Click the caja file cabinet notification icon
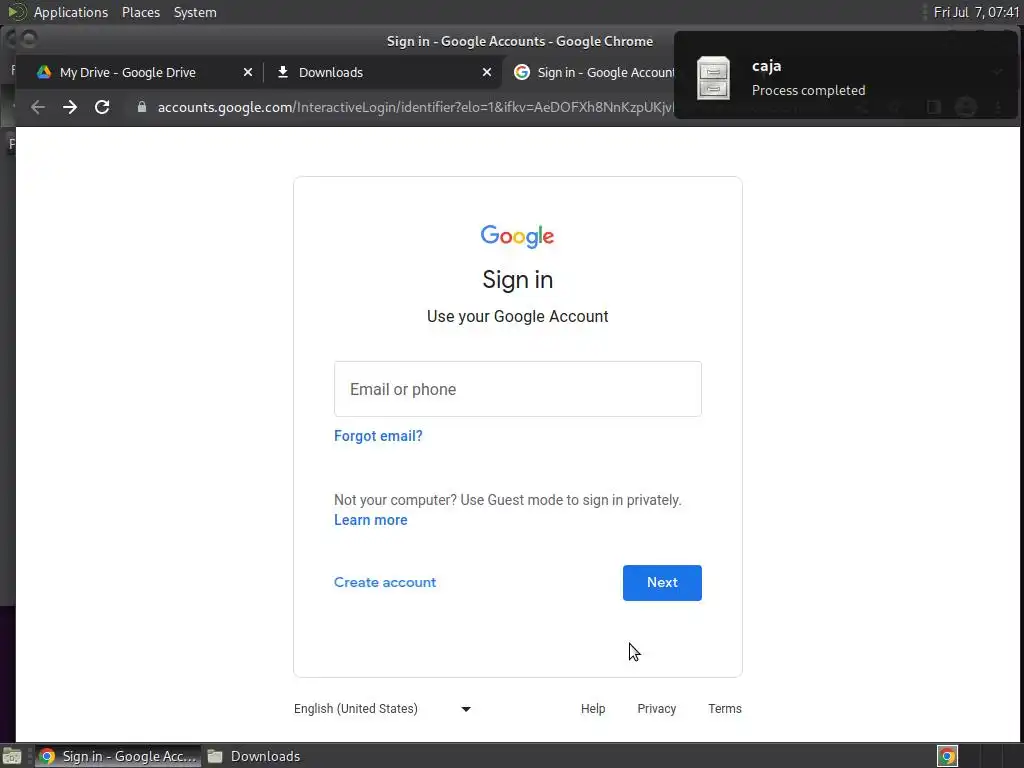Viewport: 1024px width, 768px height. coord(713,78)
